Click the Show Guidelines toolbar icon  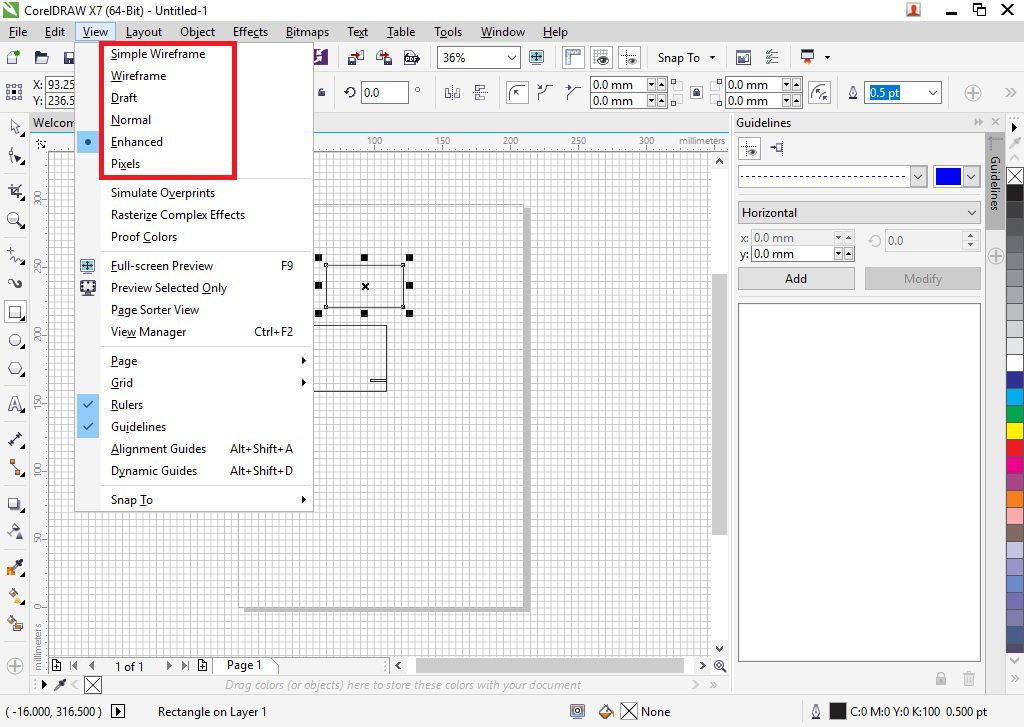(630, 57)
